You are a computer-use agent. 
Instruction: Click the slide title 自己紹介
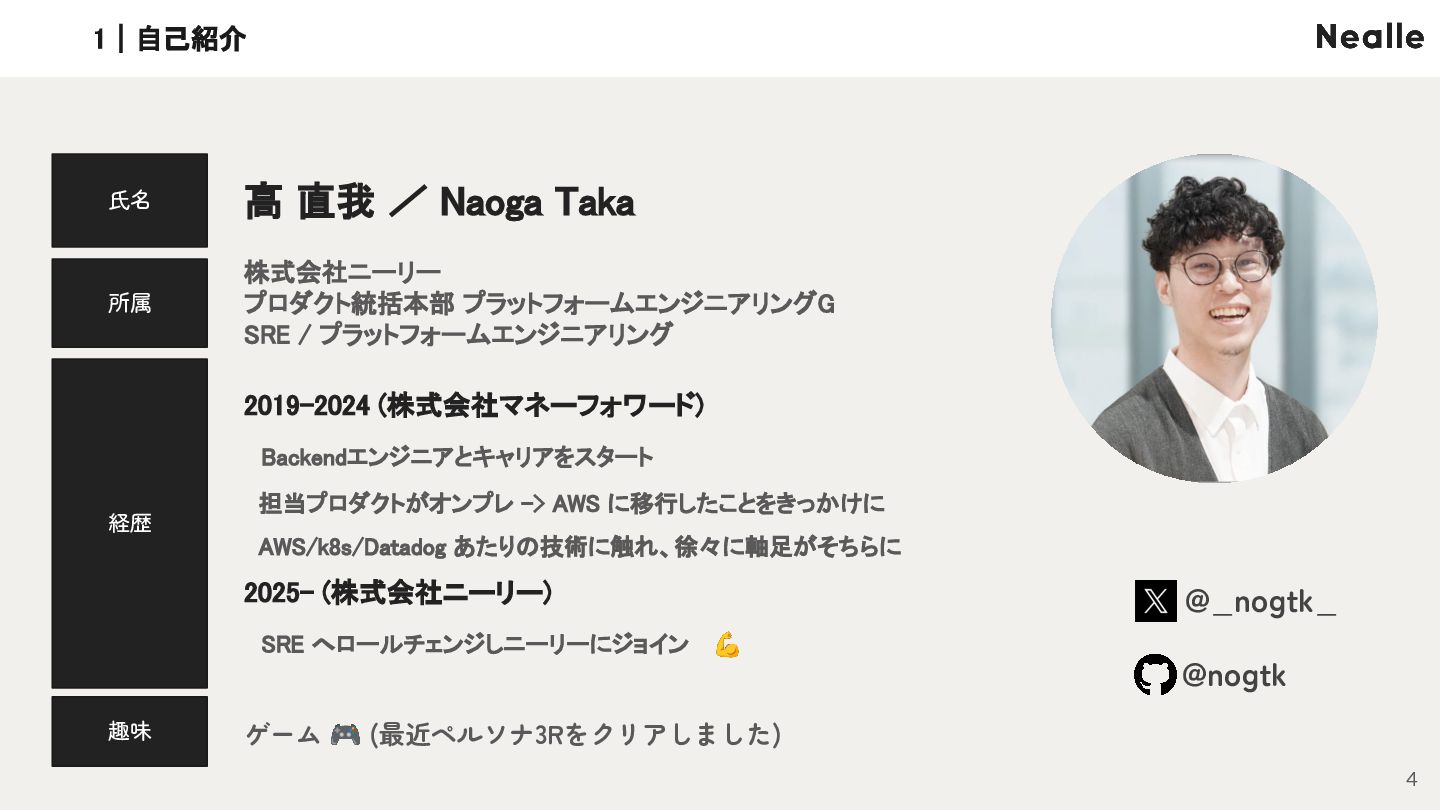point(191,39)
